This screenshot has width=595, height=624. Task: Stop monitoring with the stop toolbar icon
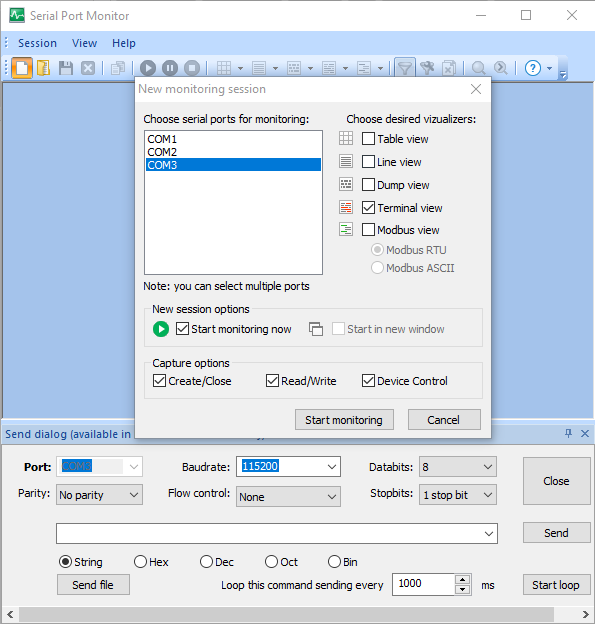(192, 68)
